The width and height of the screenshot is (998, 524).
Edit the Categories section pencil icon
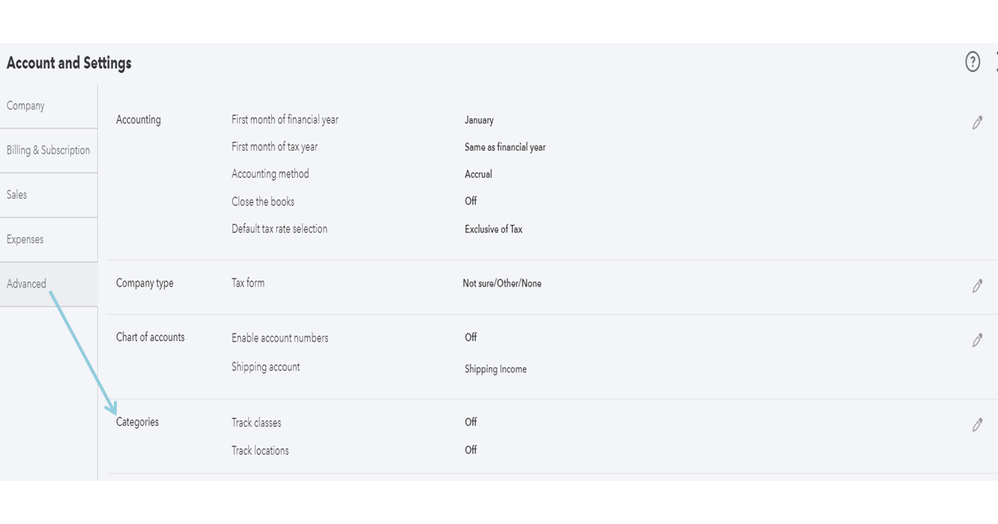click(977, 425)
